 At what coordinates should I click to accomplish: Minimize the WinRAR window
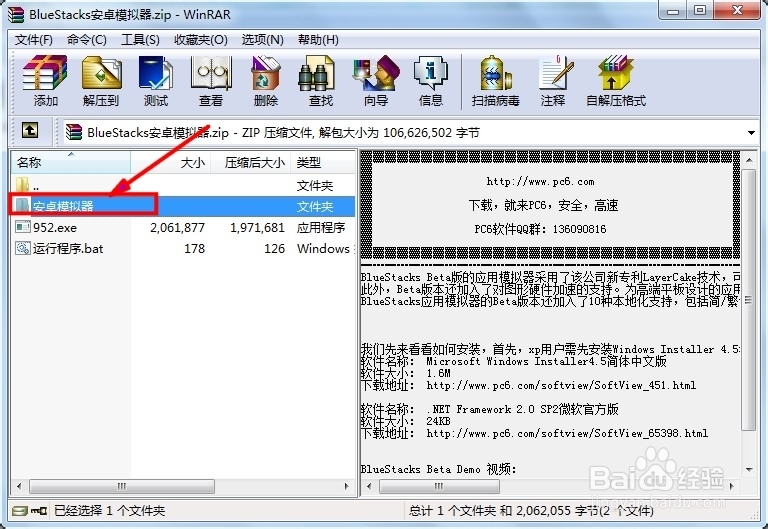click(673, 10)
